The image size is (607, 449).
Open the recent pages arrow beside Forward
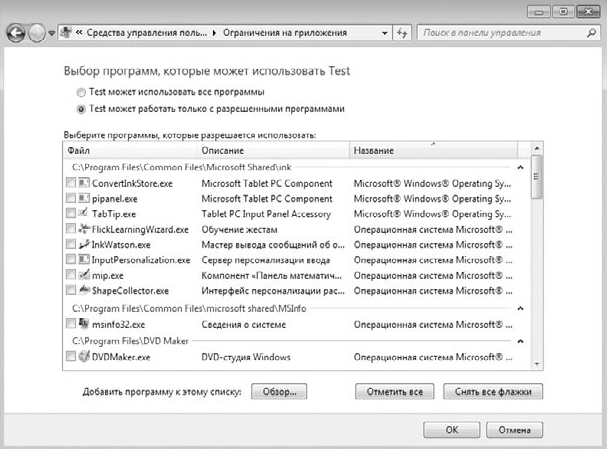[x=51, y=33]
